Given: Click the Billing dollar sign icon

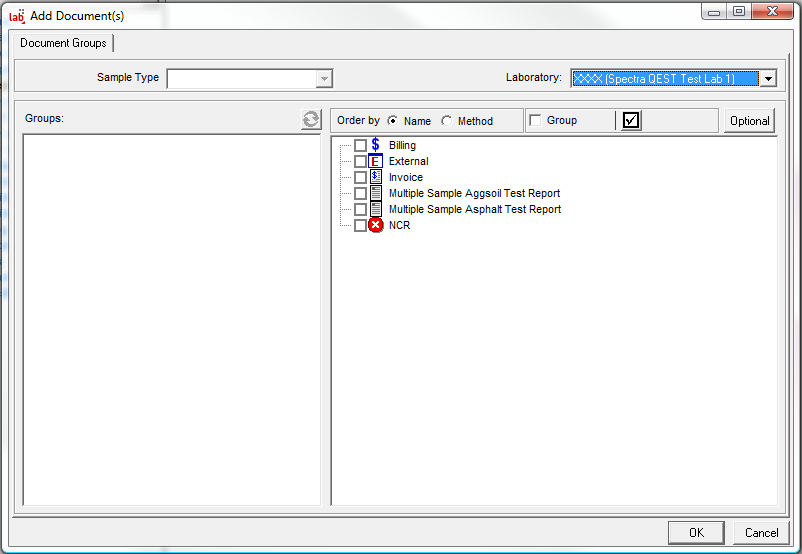Looking at the screenshot, I should click(376, 145).
